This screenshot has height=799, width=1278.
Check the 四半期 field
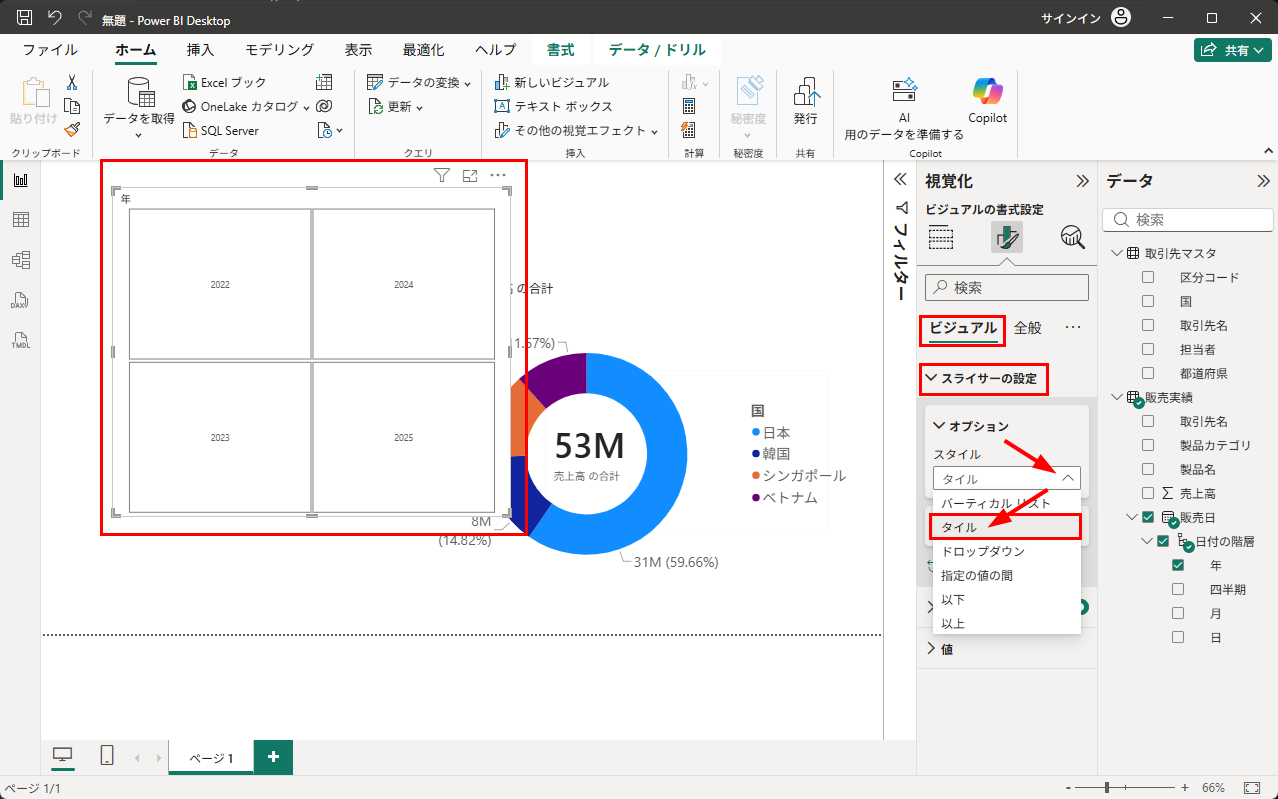tap(1179, 589)
